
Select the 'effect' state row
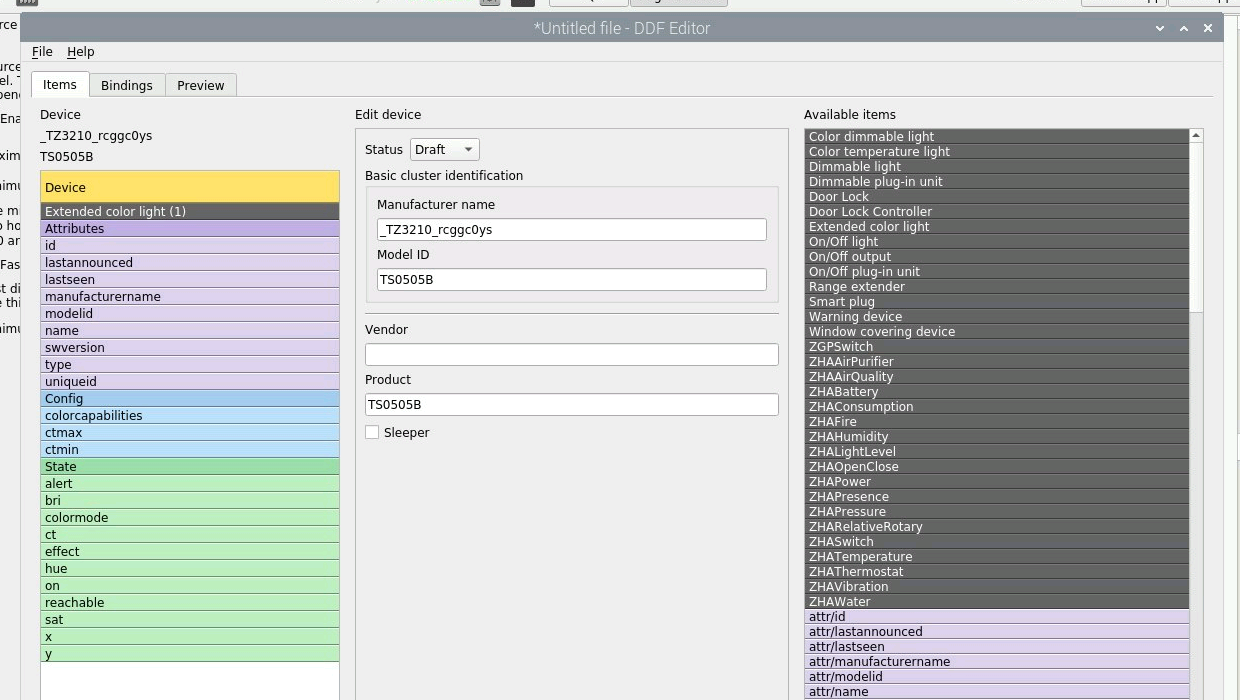tap(190, 552)
